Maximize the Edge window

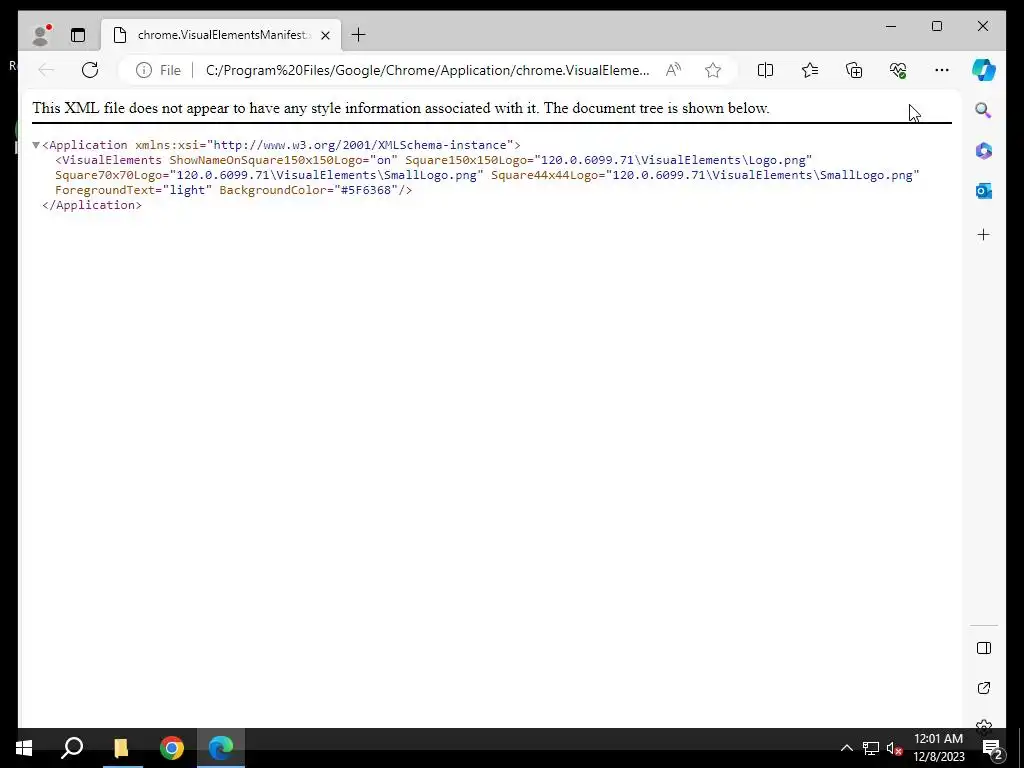pyautogui.click(x=937, y=26)
